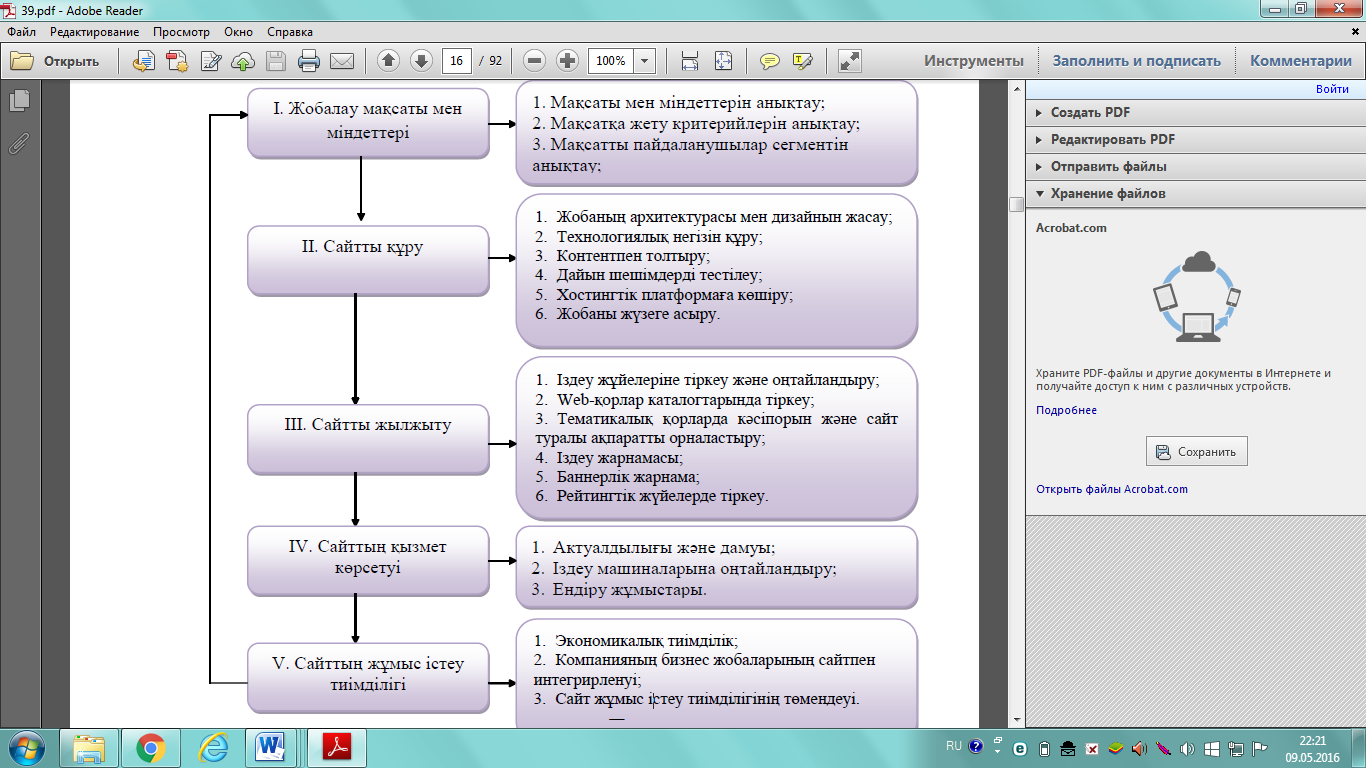The width and height of the screenshot is (1366, 768).
Task: Open the Просмотр menu
Action: [183, 32]
